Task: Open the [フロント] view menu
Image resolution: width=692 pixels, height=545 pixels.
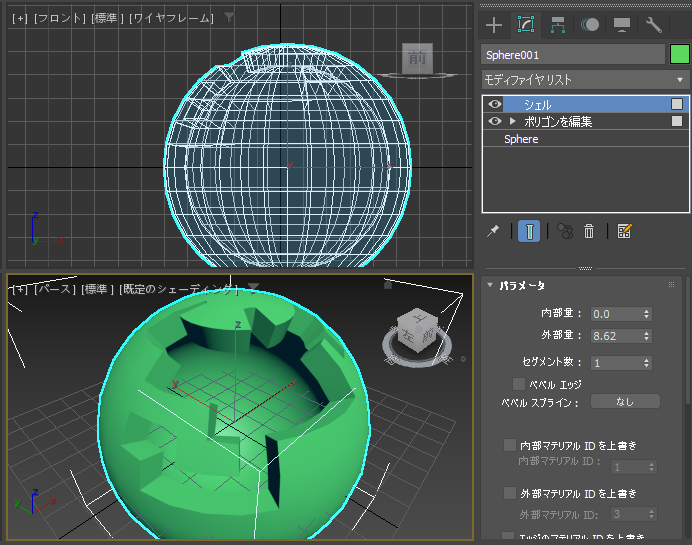Action: 60,18
